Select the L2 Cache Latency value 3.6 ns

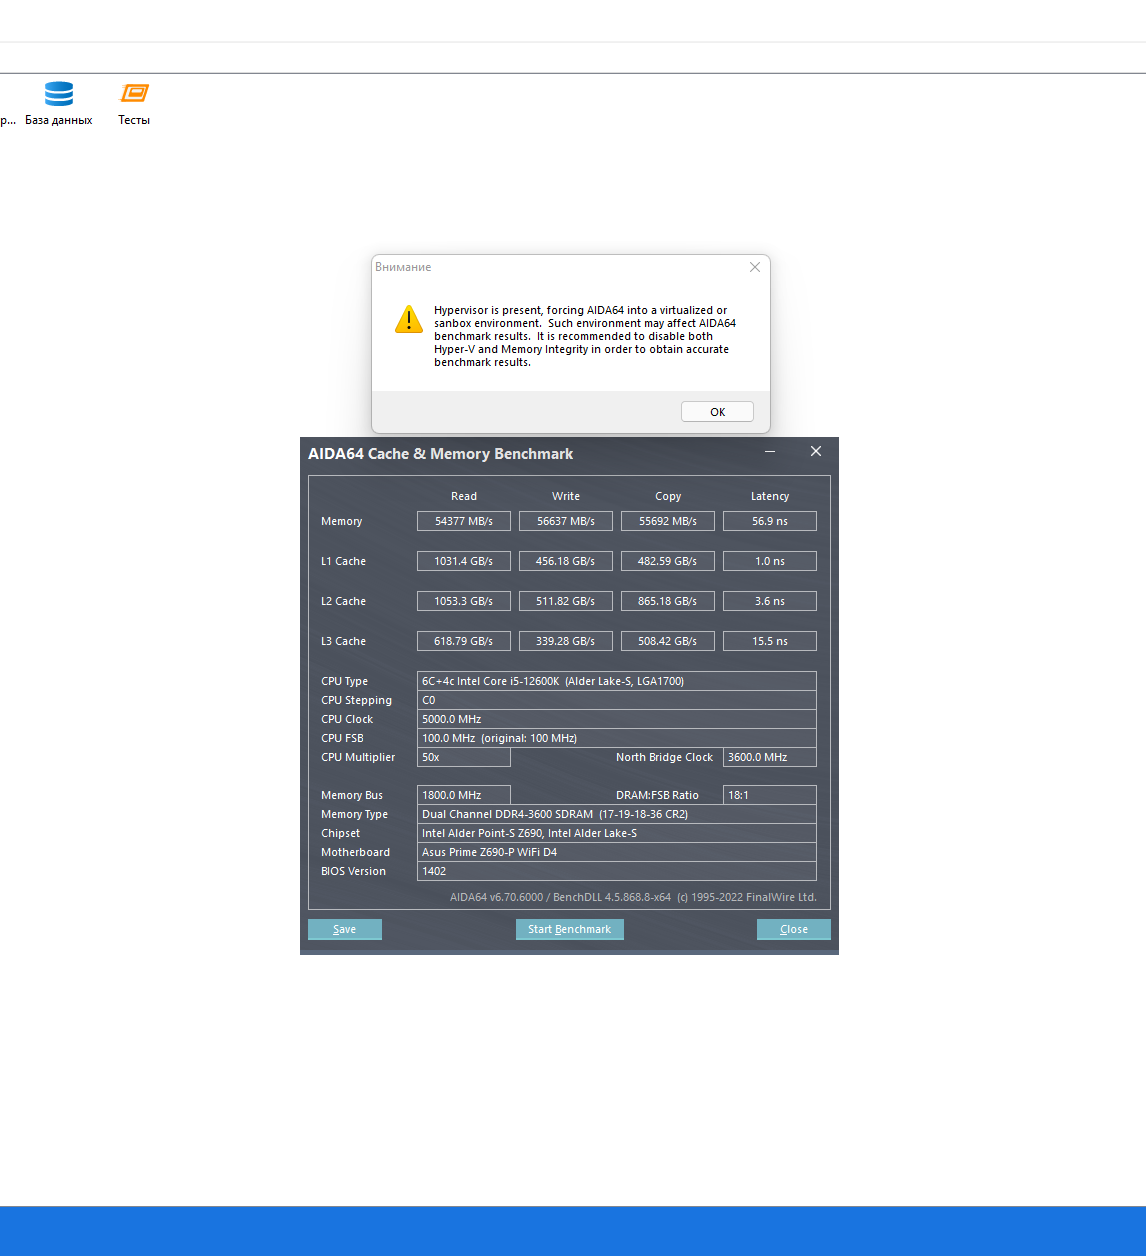tap(770, 601)
